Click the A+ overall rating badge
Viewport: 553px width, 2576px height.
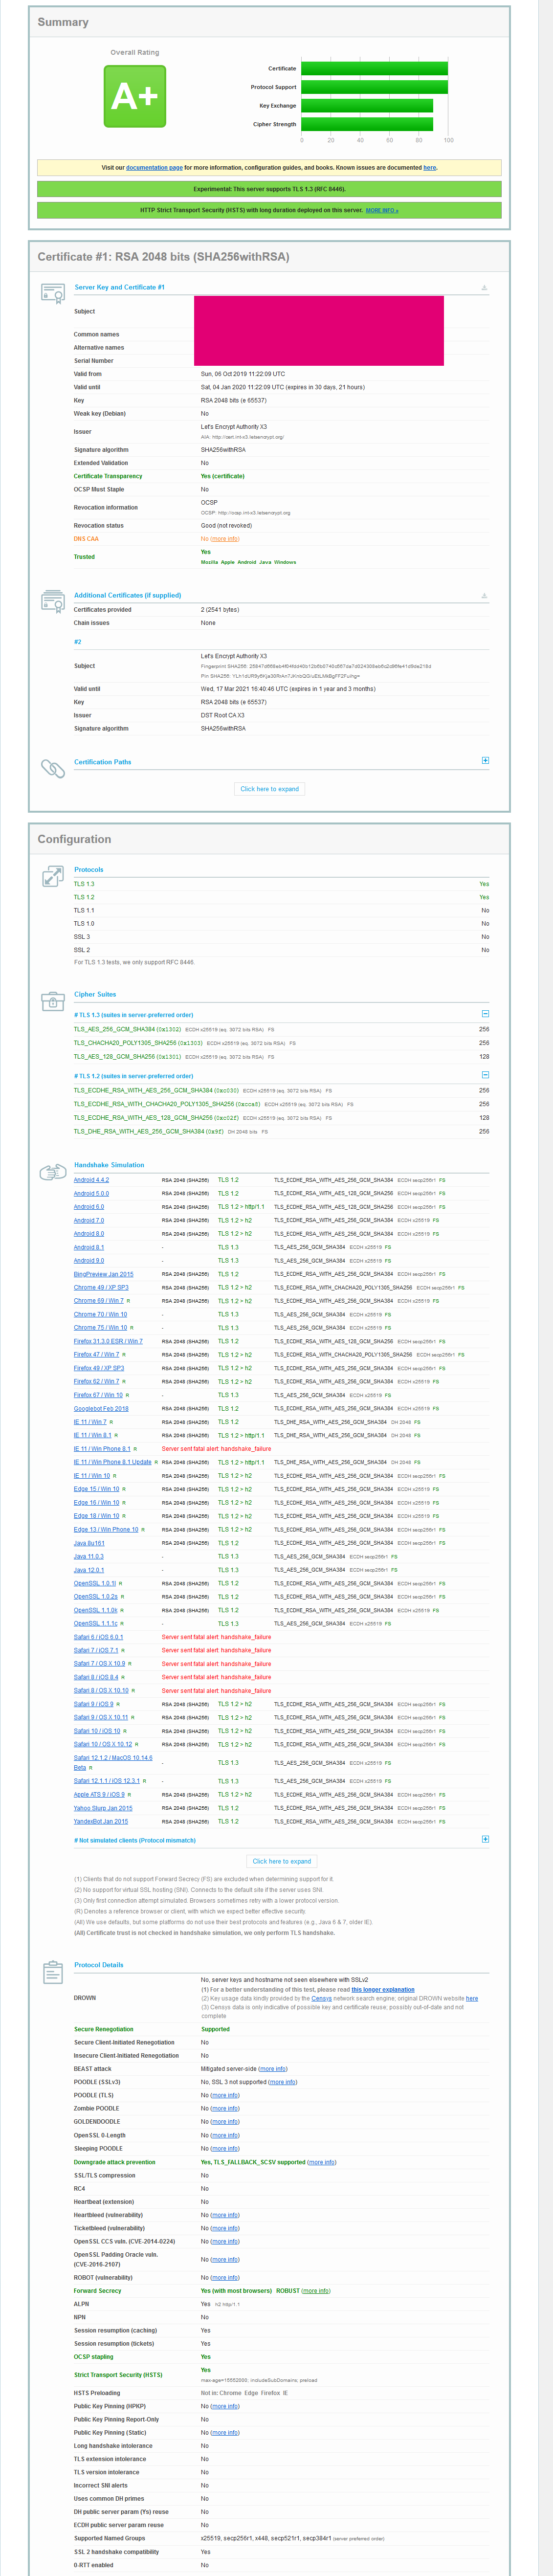[x=135, y=97]
